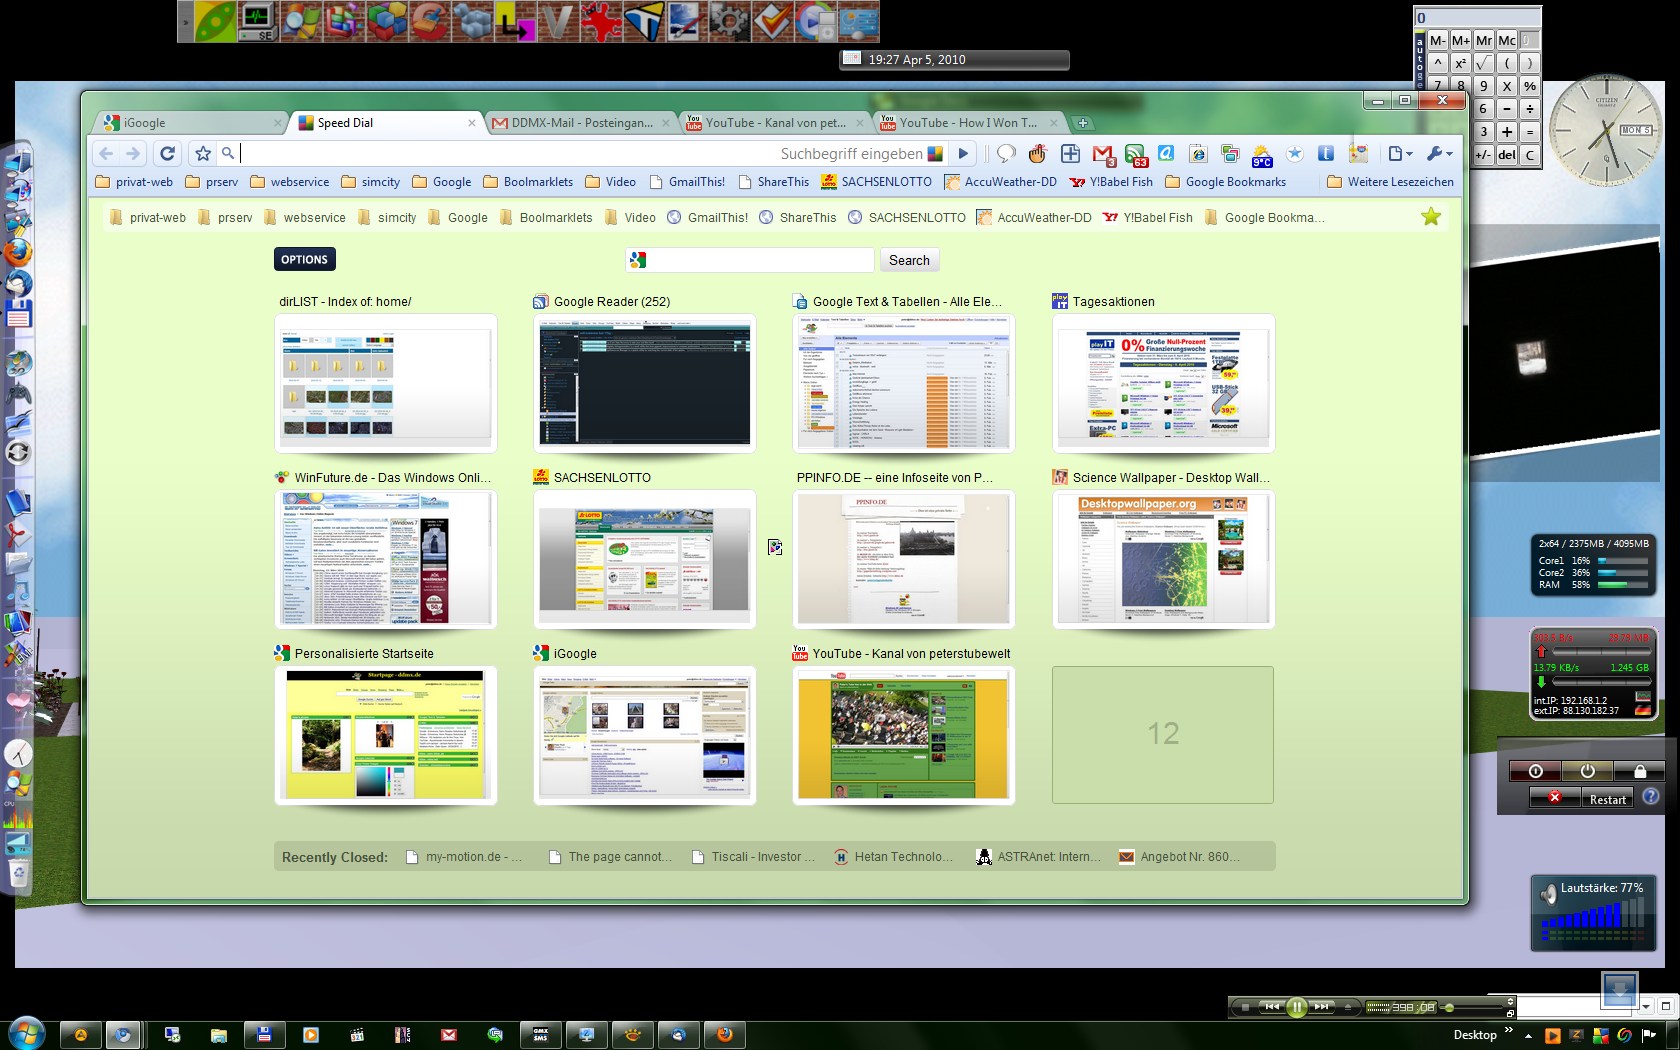Open the Gmail checker extension icon
Screen dimensions: 1680x1050
1102,154
